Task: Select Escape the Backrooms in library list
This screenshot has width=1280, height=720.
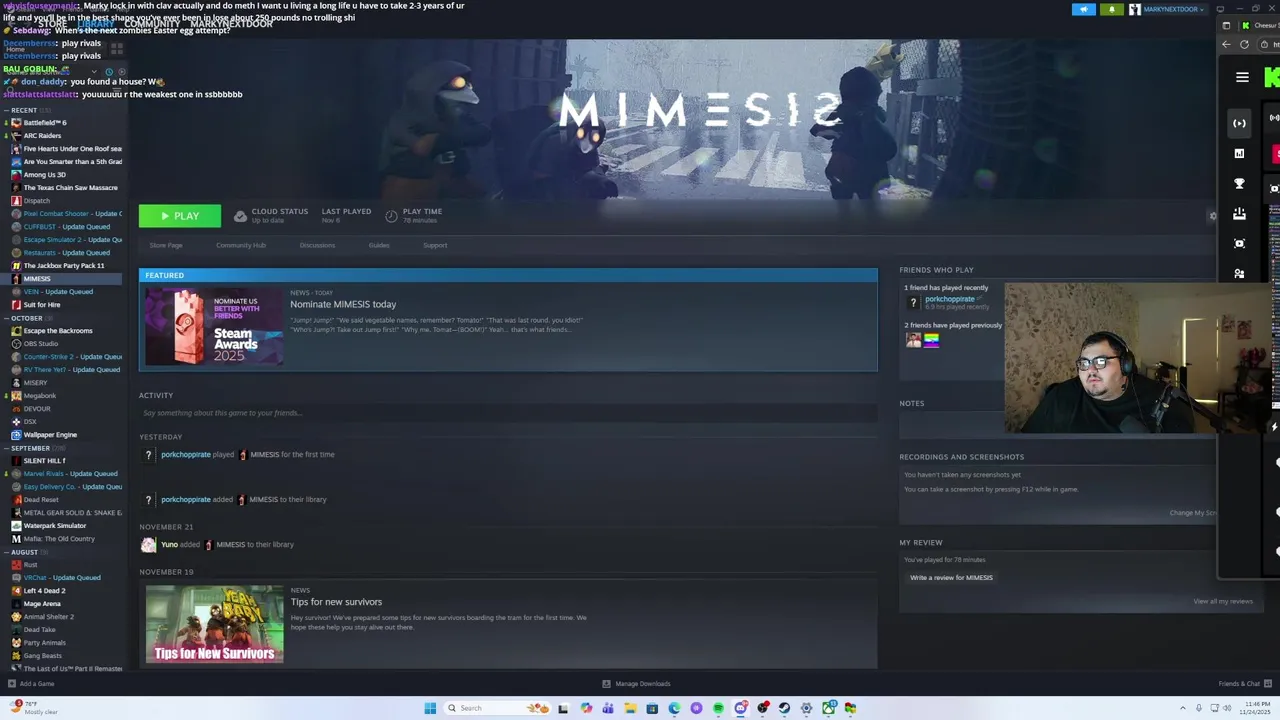Action: (58, 330)
